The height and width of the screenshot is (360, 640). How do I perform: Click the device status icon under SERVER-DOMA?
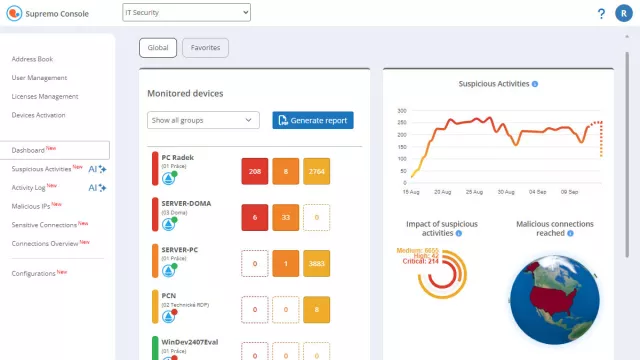pos(169,224)
